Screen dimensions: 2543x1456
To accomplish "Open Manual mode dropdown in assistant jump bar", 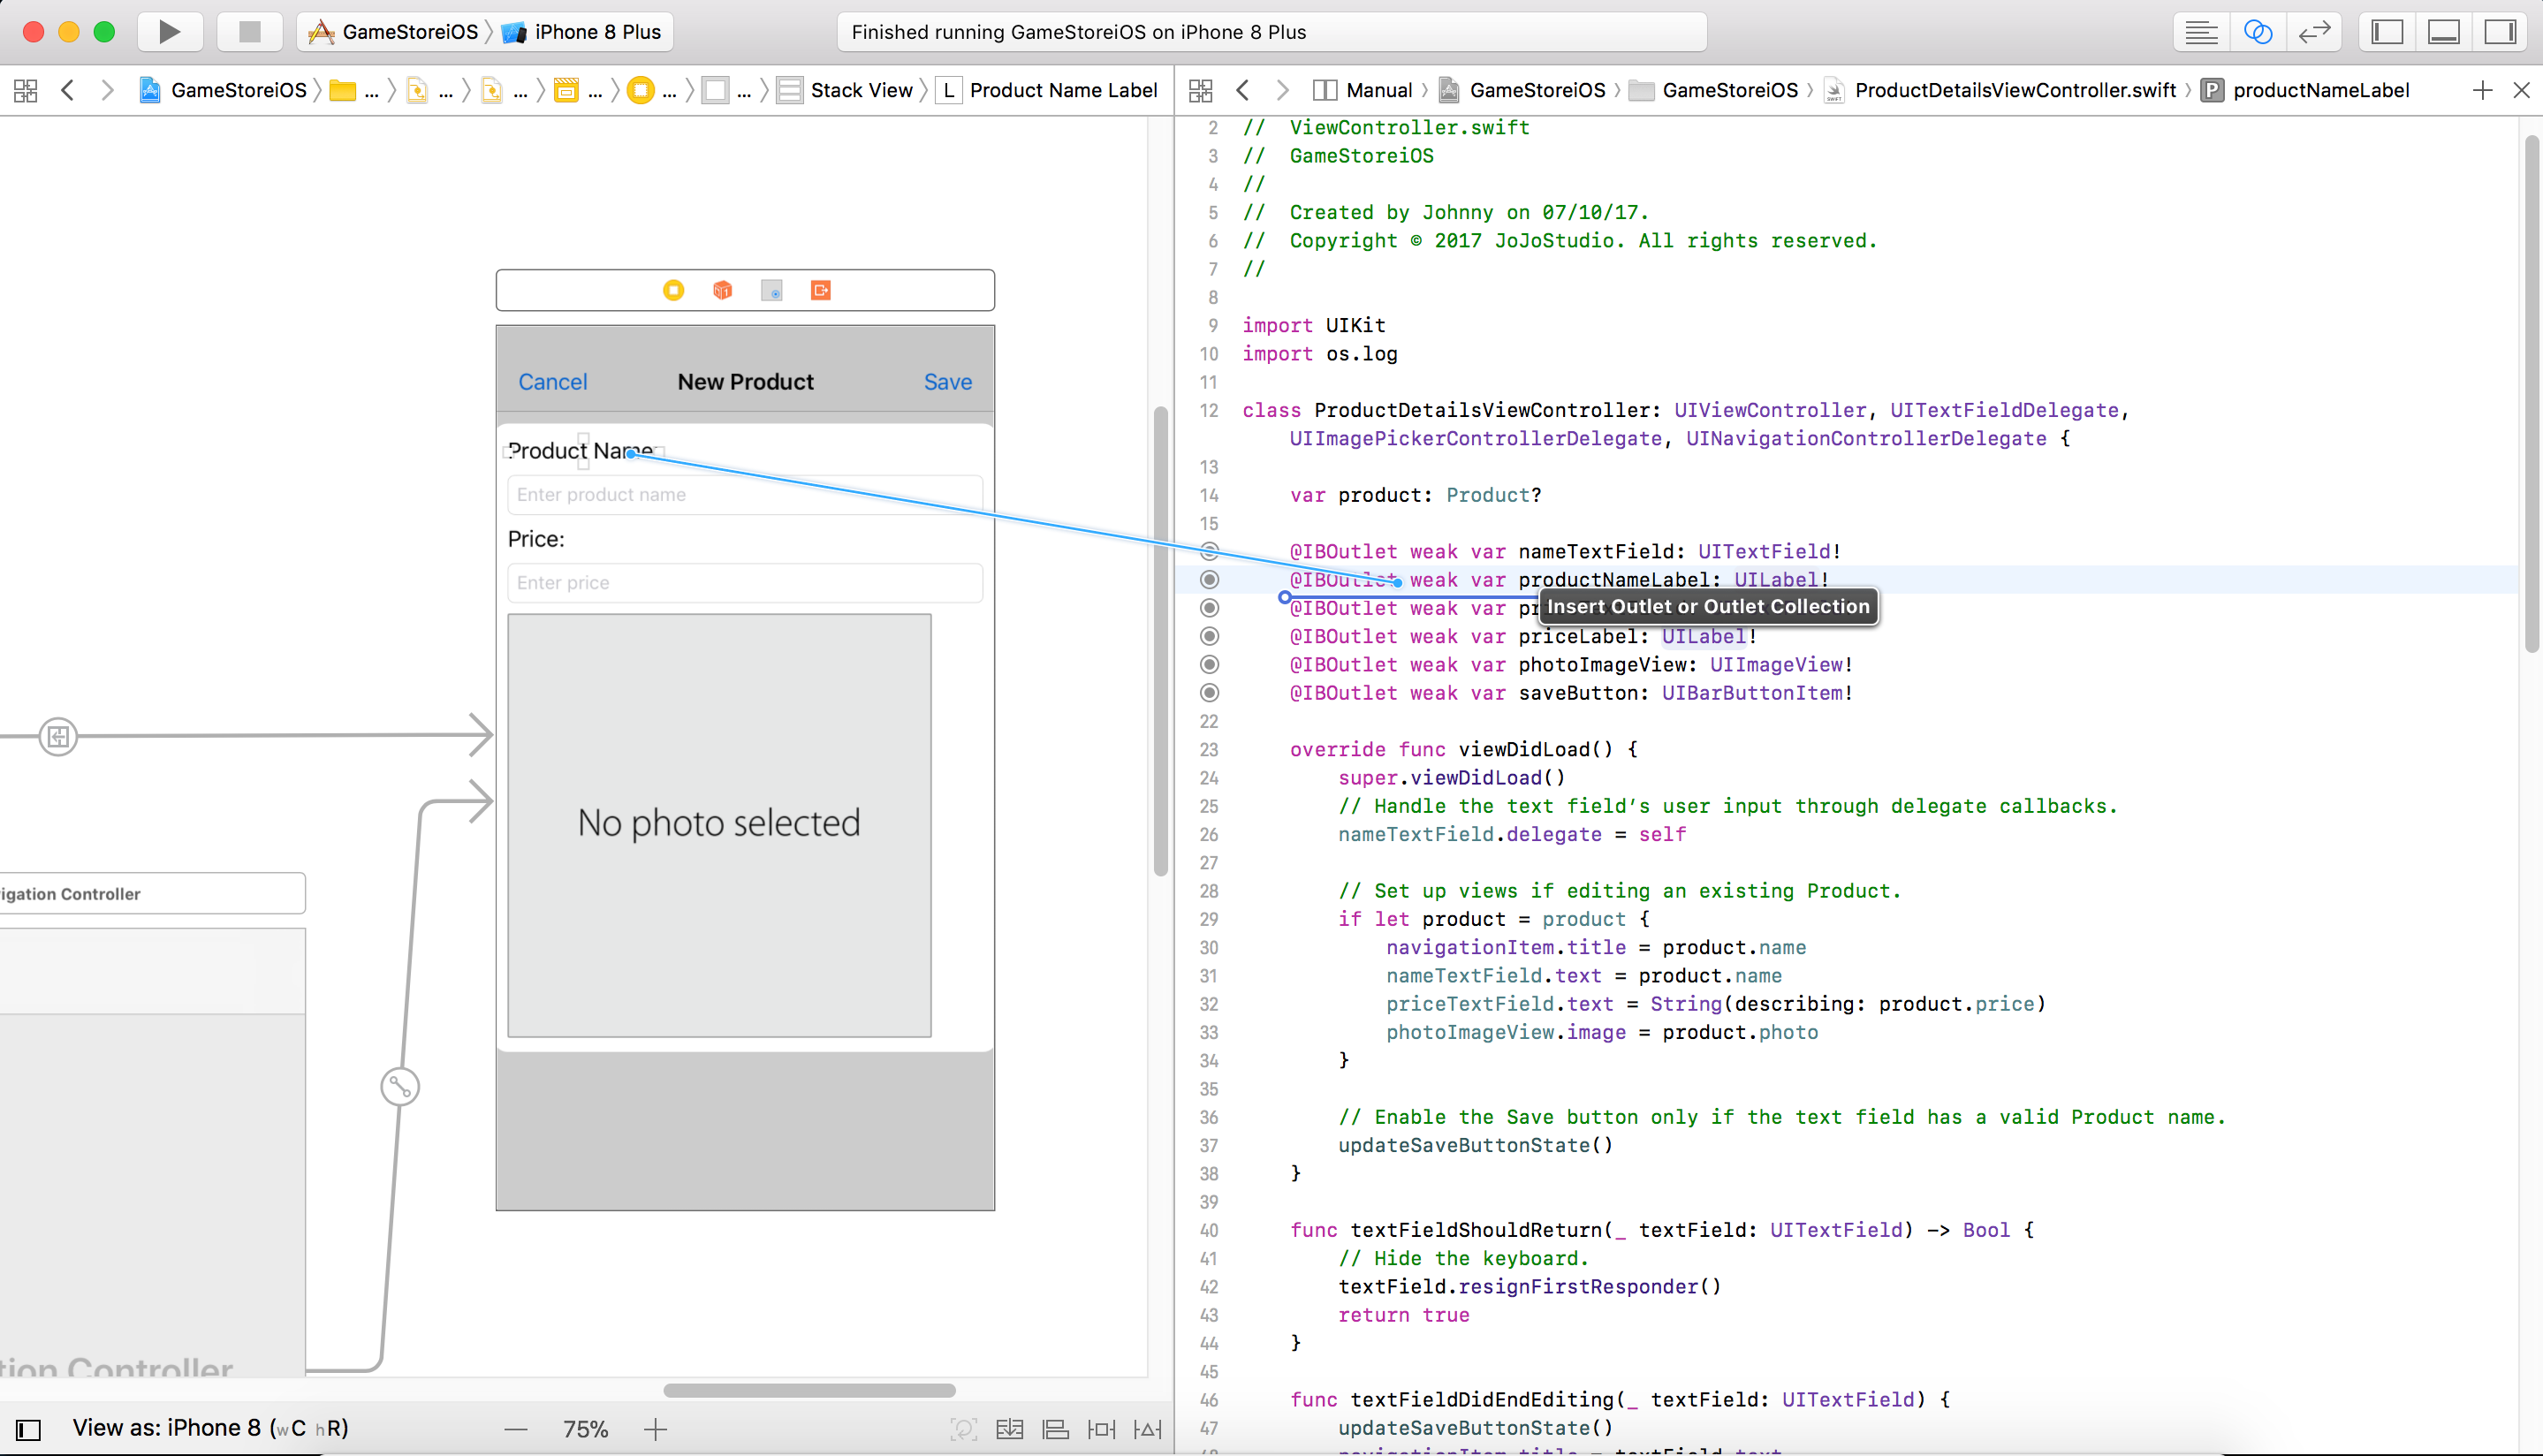I will click(x=1362, y=91).
